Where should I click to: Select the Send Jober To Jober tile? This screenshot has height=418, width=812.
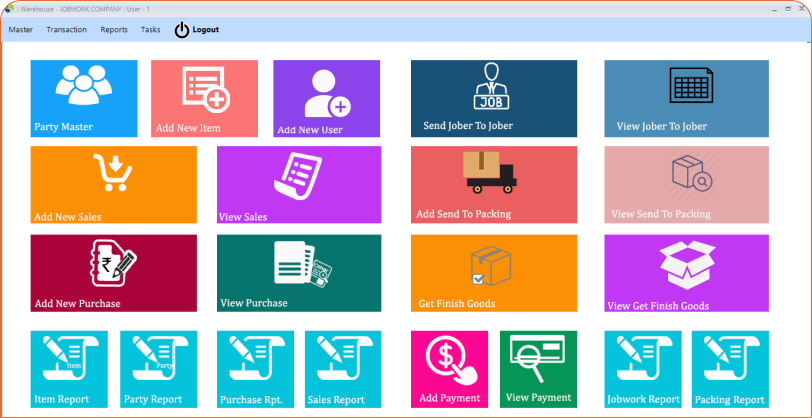tap(493, 98)
